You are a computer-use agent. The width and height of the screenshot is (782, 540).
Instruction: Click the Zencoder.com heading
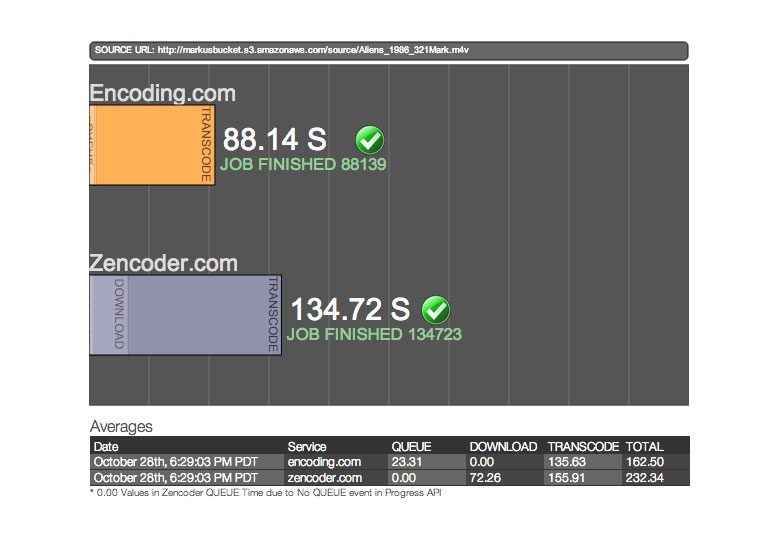click(164, 263)
